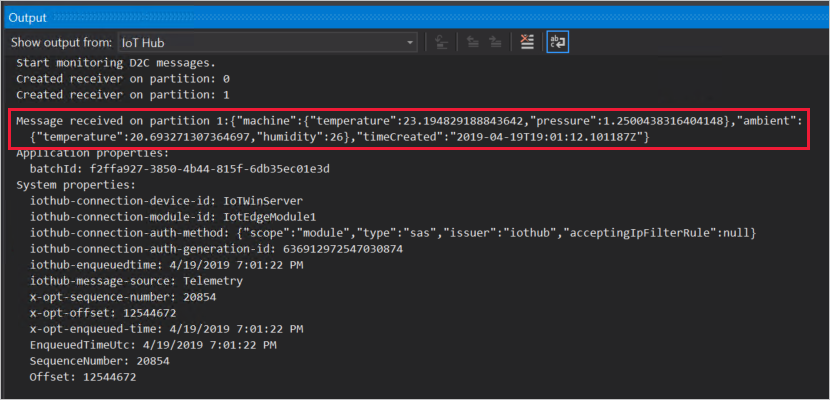
Task: Open the Show output from dropdown arrow
Action: click(x=410, y=42)
